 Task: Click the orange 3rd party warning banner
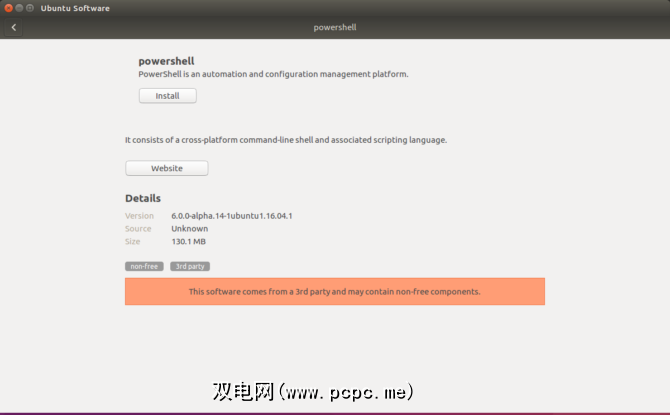[335, 291]
